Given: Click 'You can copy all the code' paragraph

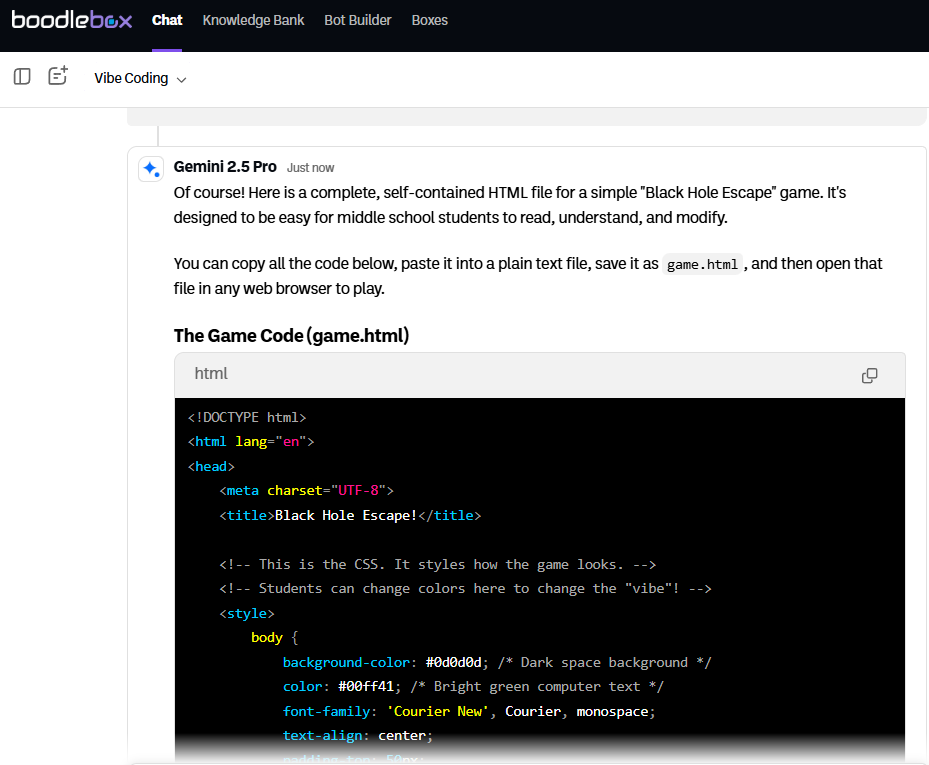Looking at the screenshot, I should click(x=528, y=276).
